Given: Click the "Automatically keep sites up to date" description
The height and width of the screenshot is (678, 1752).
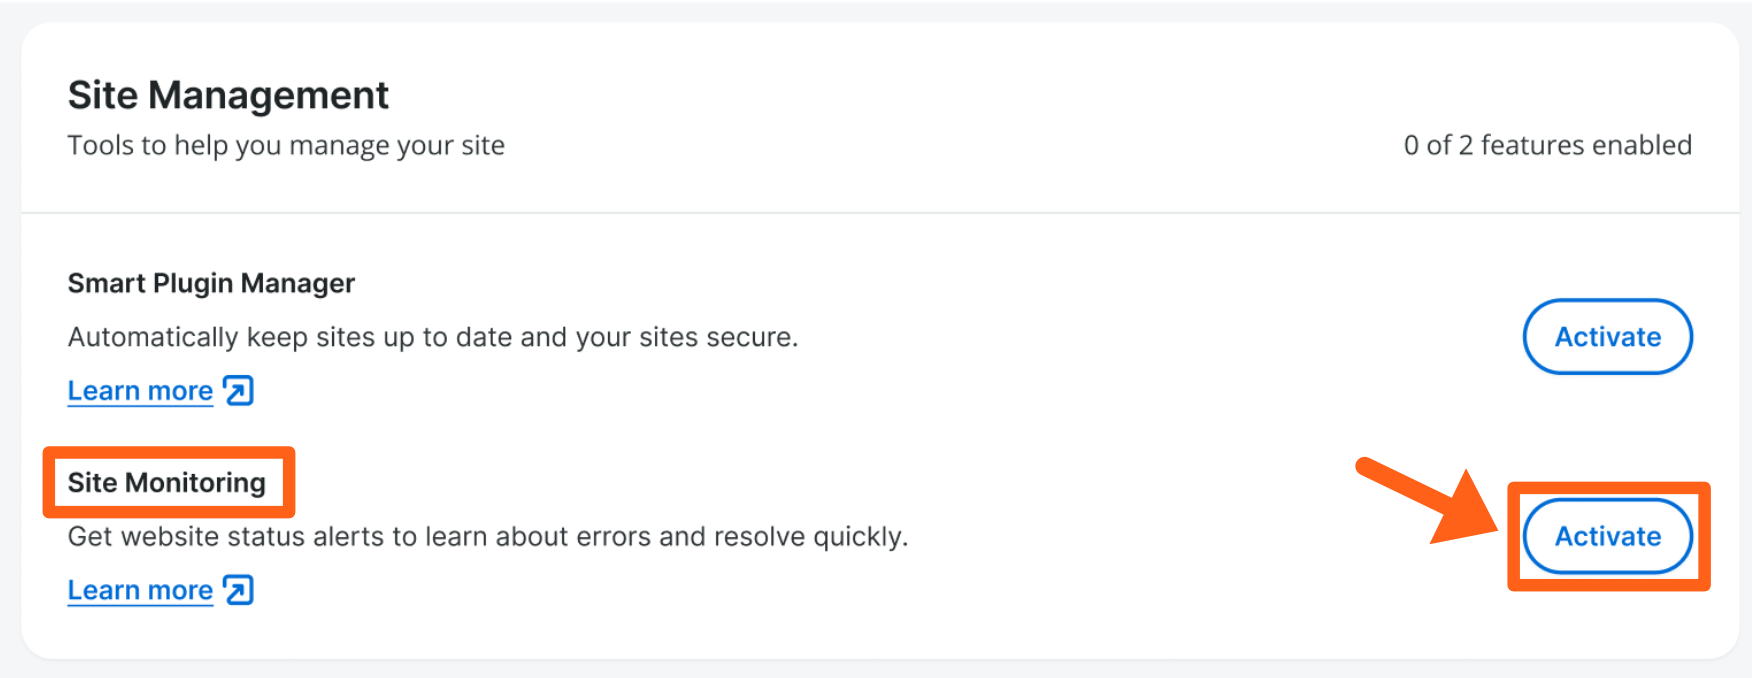Looking at the screenshot, I should click(x=432, y=338).
